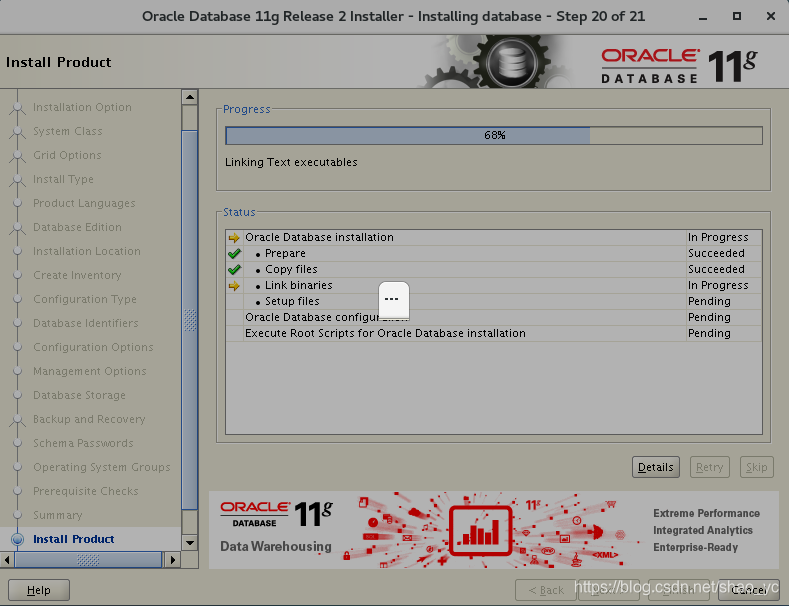Click the sidebar horizontal scrollbar thumb
Image resolution: width=789 pixels, height=606 pixels.
88,560
